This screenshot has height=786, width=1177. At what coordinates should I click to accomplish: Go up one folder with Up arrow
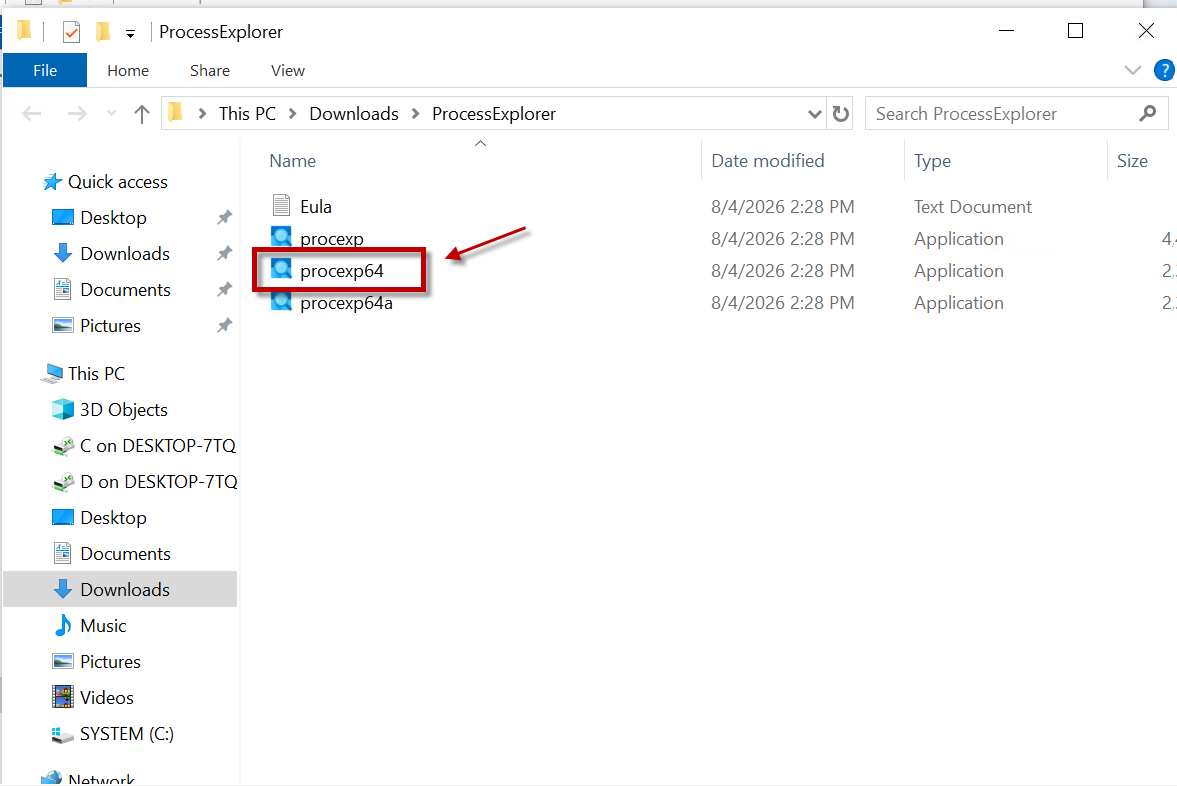click(x=141, y=114)
